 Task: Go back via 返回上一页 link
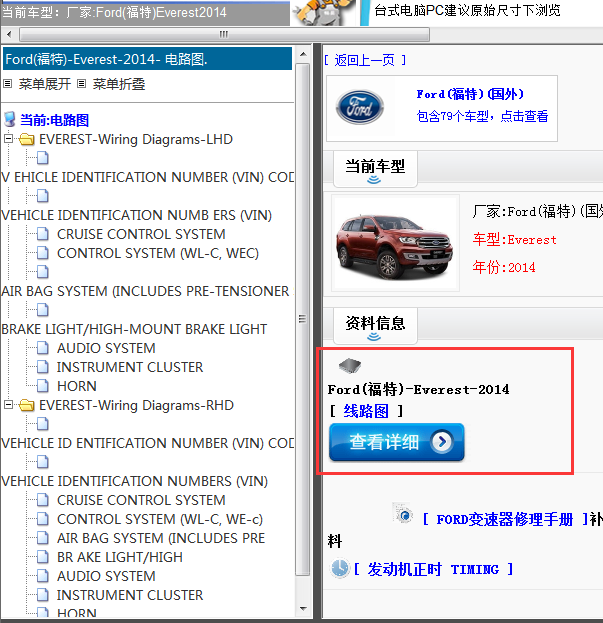tap(365, 60)
